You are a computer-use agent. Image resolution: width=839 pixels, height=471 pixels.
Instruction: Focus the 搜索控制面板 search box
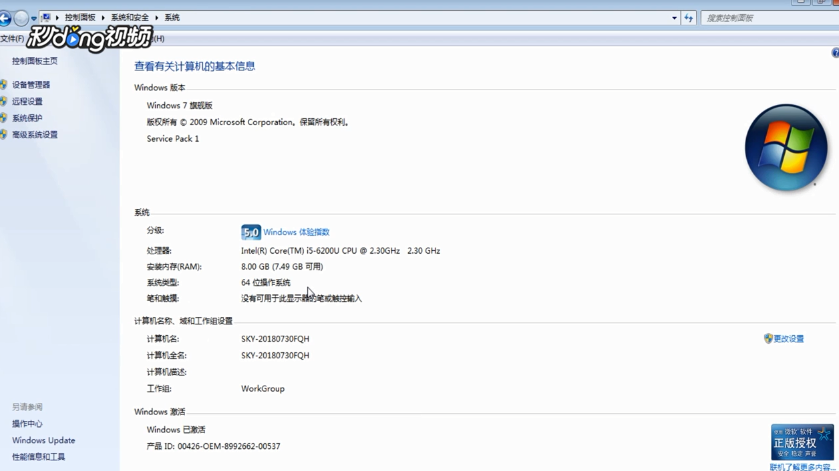[769, 18]
